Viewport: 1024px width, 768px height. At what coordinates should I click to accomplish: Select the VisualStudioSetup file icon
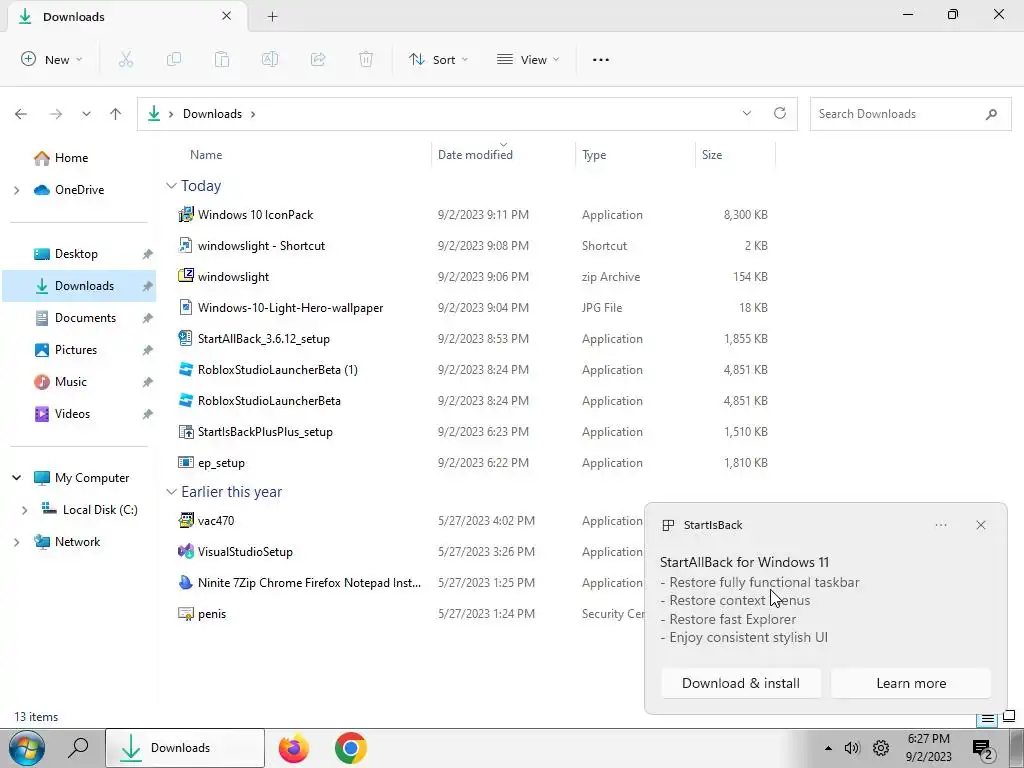click(x=185, y=551)
